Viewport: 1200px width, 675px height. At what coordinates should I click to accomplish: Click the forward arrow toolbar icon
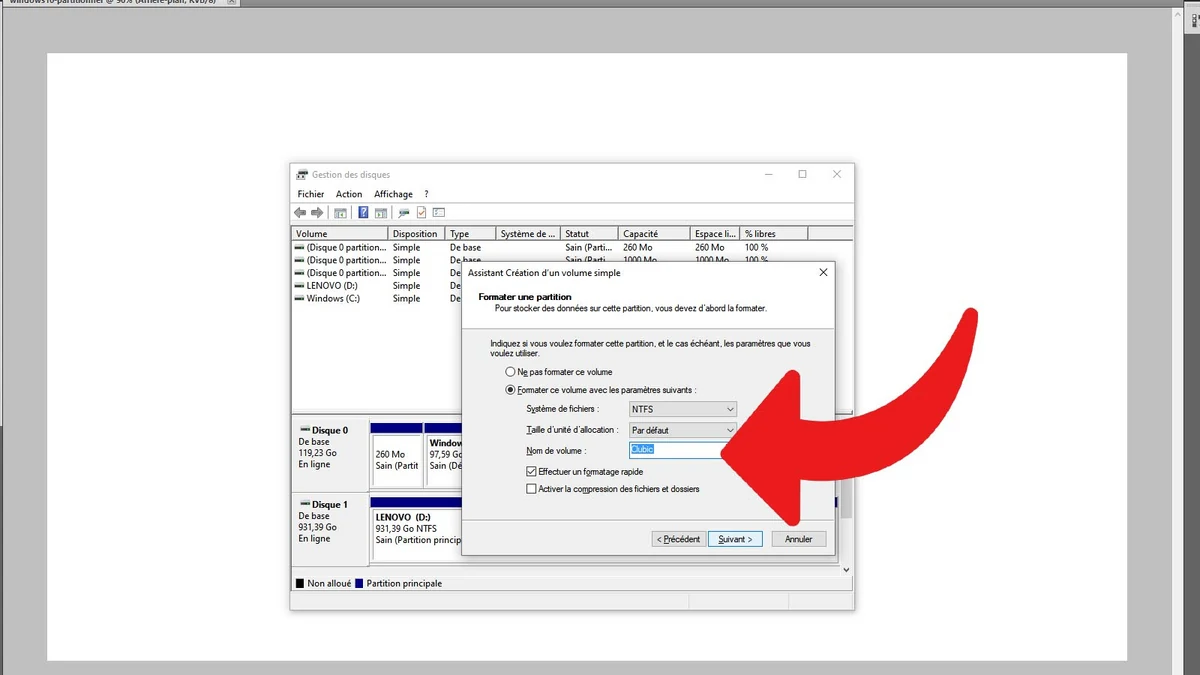coord(317,213)
